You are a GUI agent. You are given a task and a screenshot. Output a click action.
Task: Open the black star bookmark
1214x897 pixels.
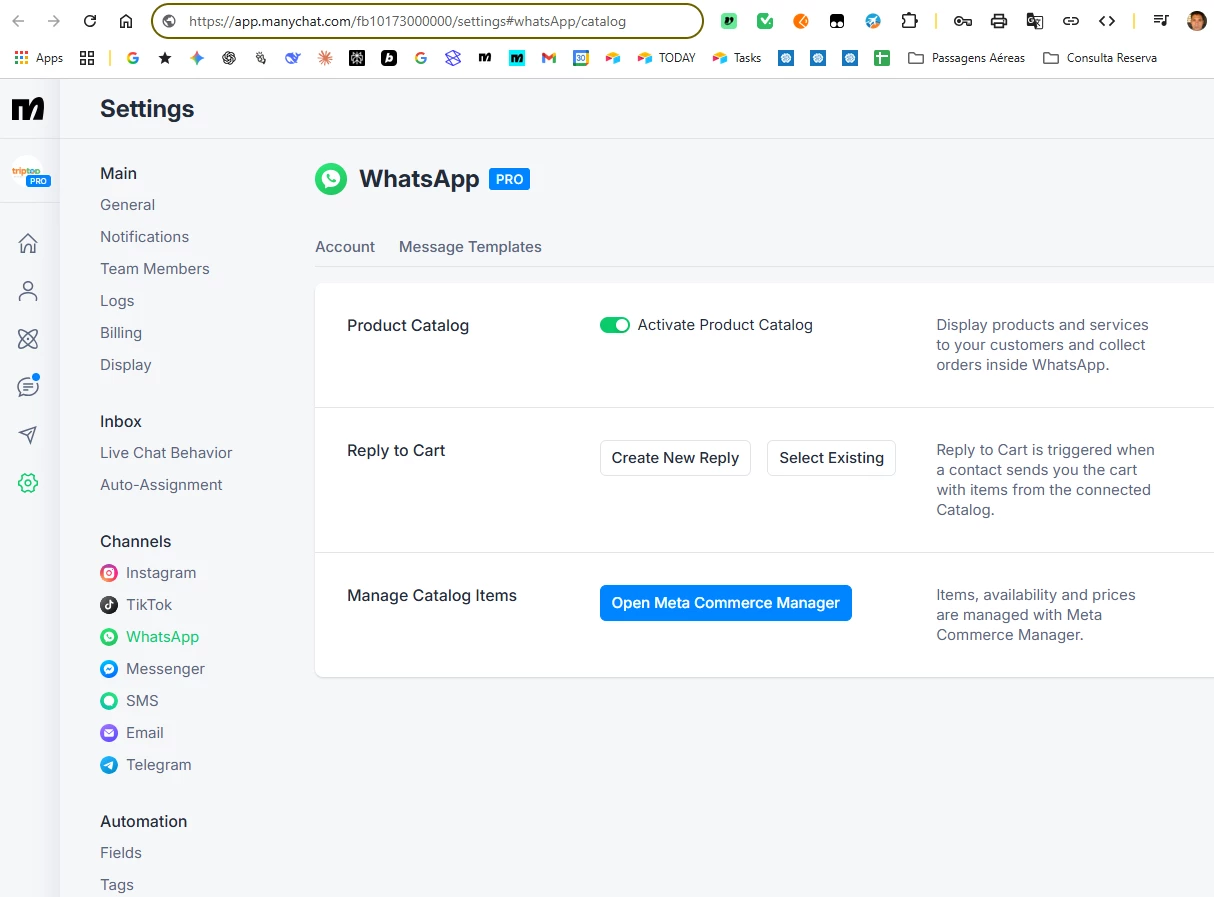point(165,58)
